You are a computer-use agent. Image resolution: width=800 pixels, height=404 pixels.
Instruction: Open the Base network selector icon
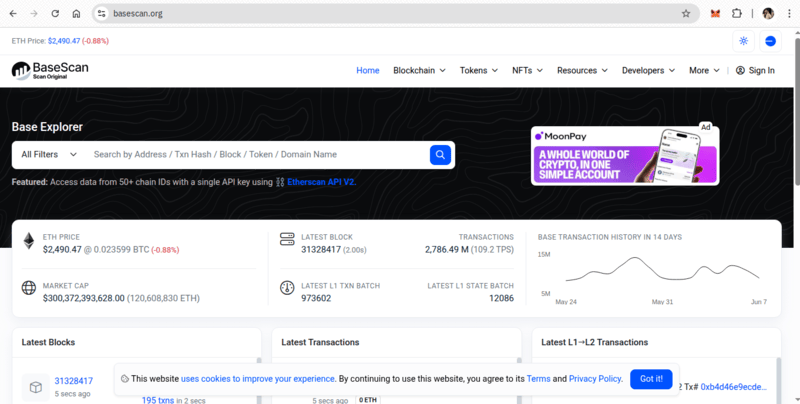[x=770, y=41]
